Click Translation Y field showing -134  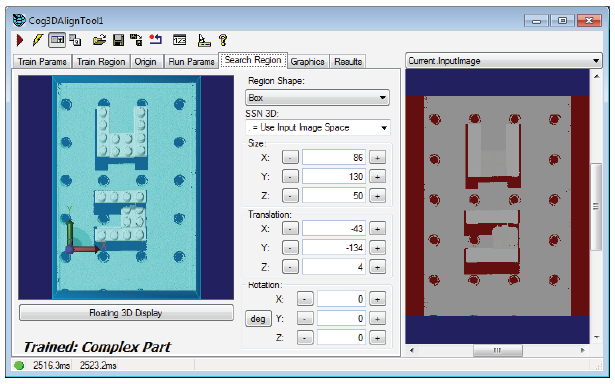pyautogui.click(x=334, y=248)
